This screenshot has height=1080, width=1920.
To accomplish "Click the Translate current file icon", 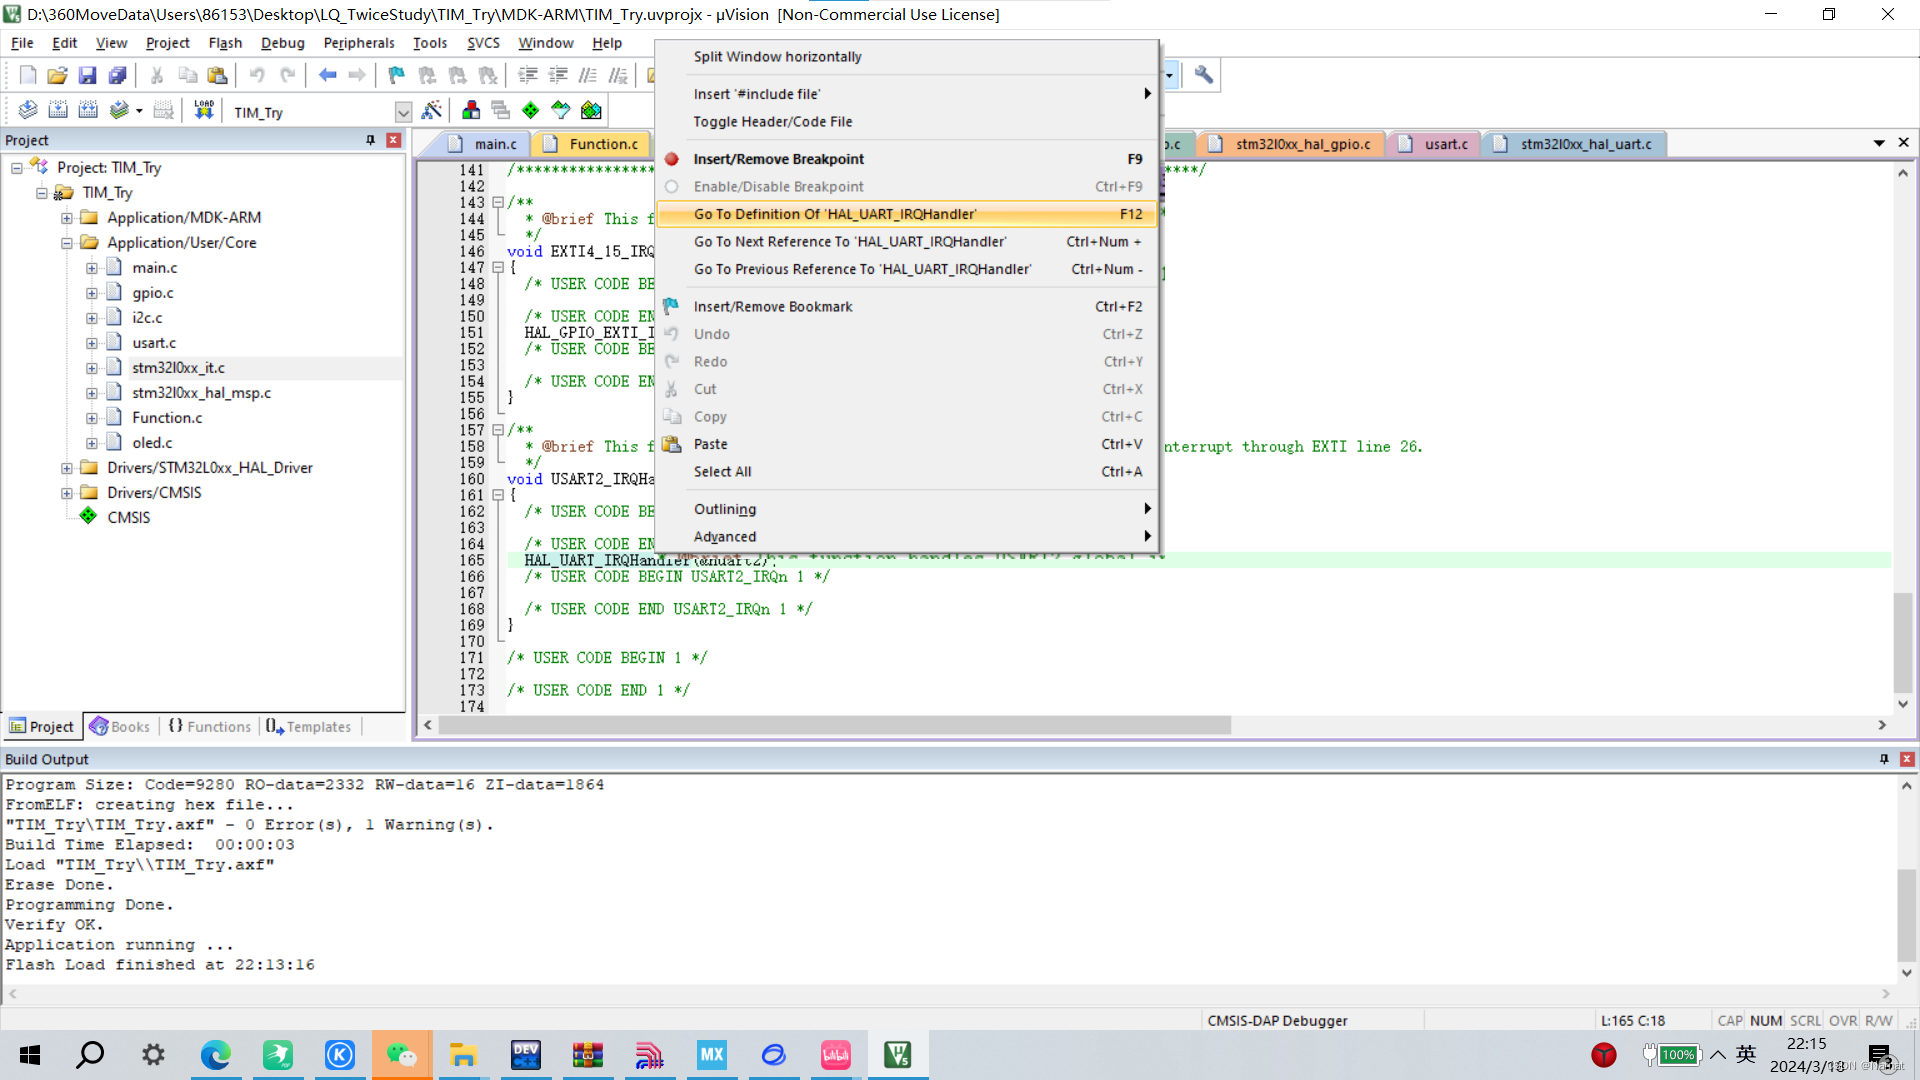I will click(x=28, y=110).
